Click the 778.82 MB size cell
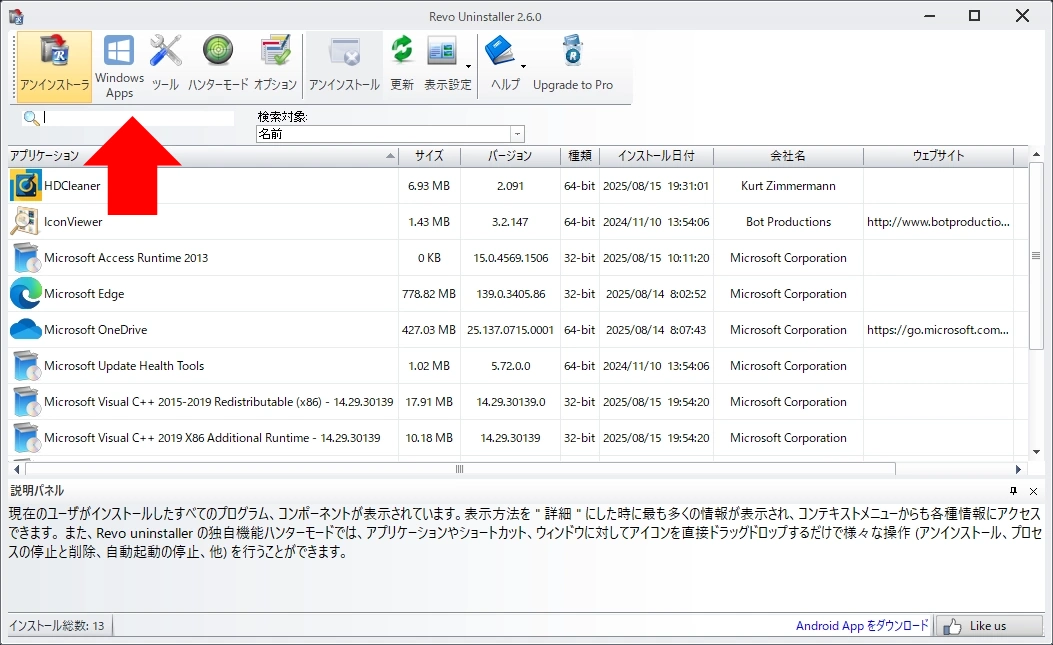The height and width of the screenshot is (645, 1053). [x=429, y=294]
